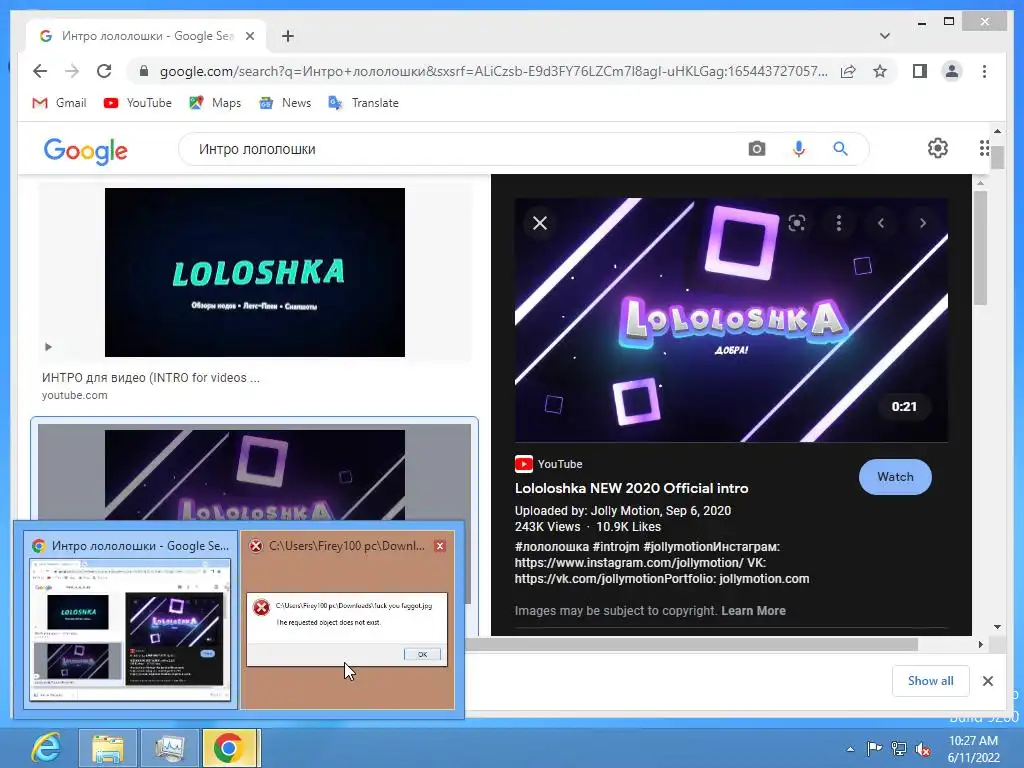This screenshot has height=768, width=1024.
Task: Expand the tab search dropdown arrow
Action: [884, 36]
